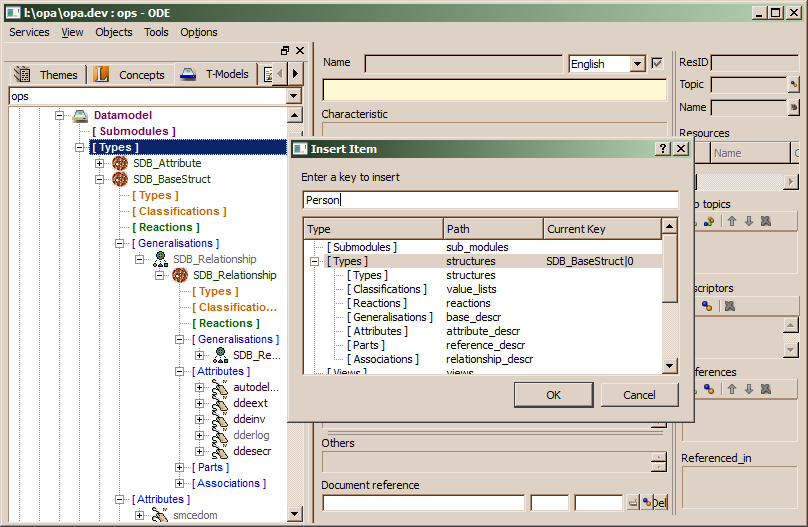The image size is (808, 527).
Task: Open the English language dropdown
Action: click(x=637, y=64)
